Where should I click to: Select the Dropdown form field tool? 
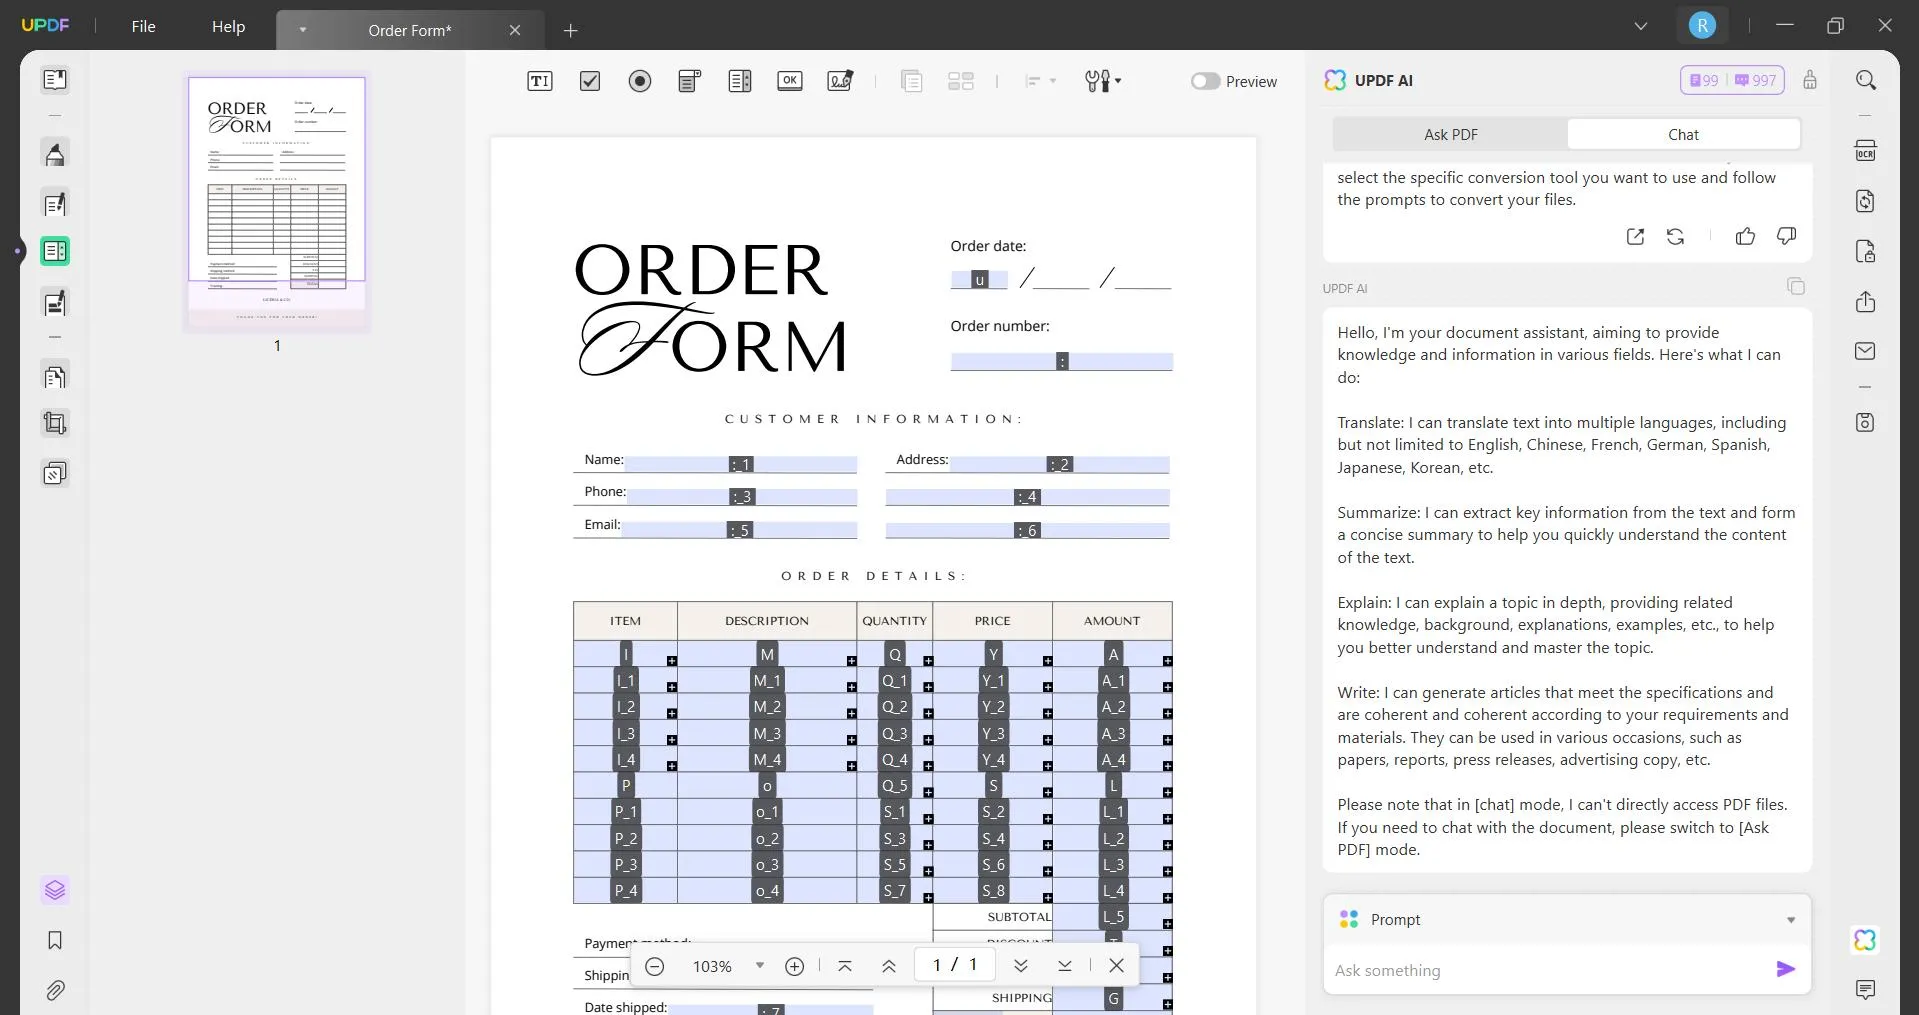pos(690,81)
